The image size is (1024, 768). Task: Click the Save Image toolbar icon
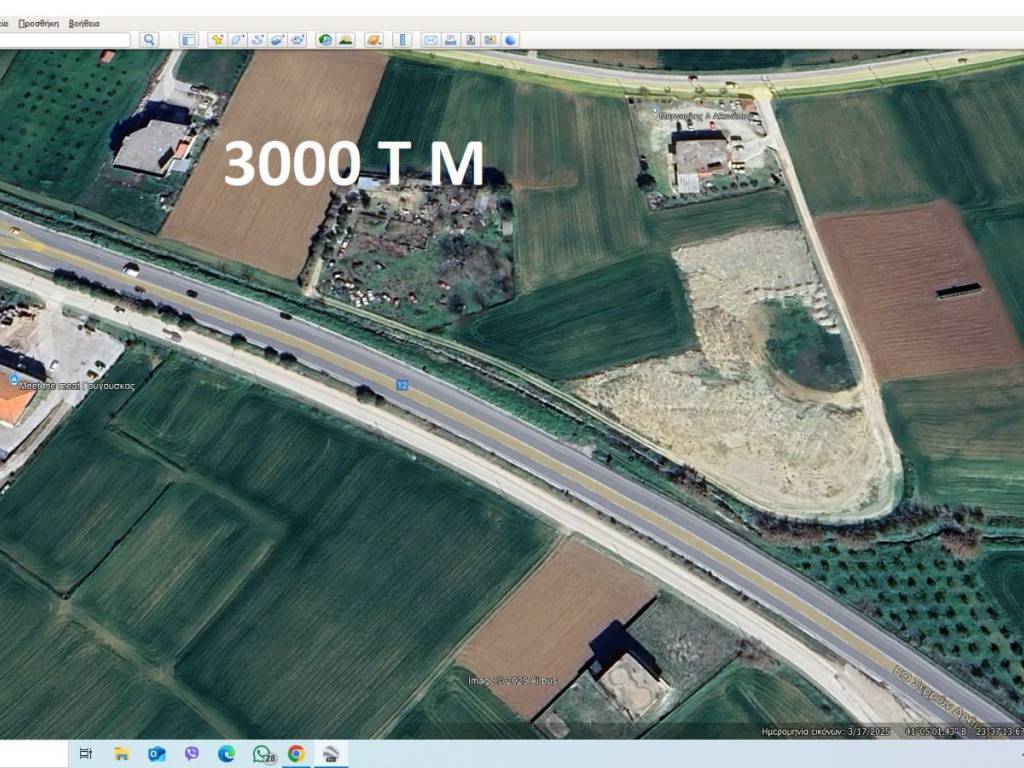470,40
